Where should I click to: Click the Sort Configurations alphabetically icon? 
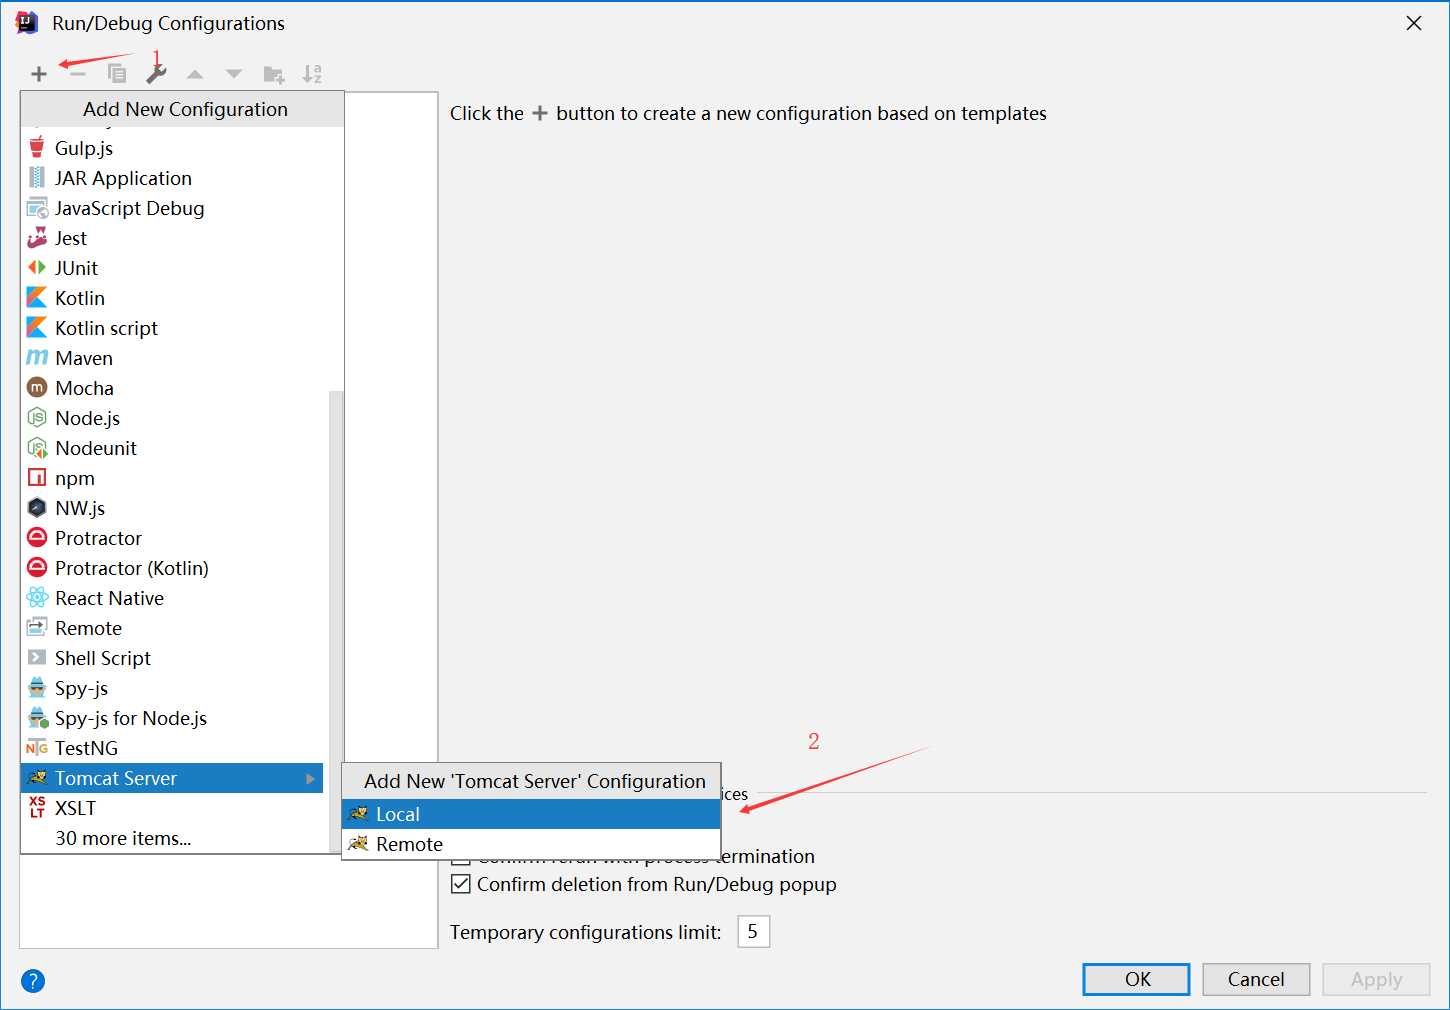point(312,74)
